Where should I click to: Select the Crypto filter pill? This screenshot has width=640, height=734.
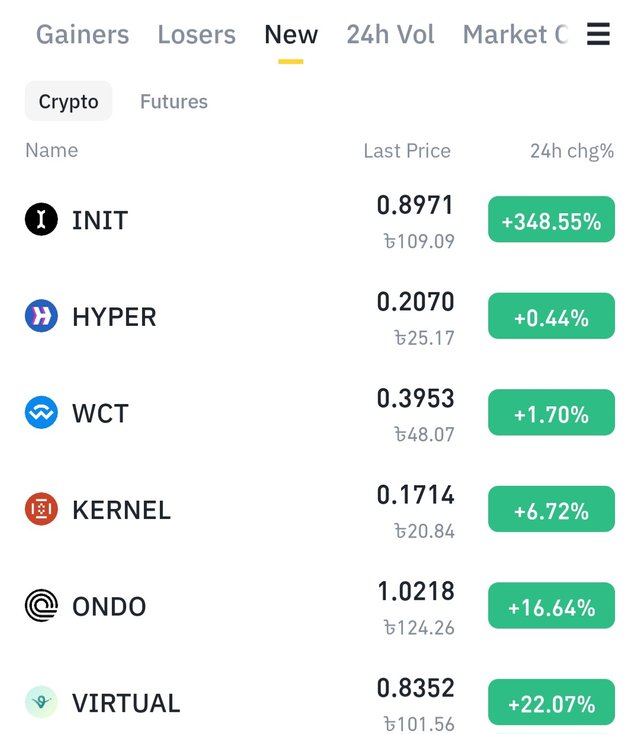[x=68, y=101]
